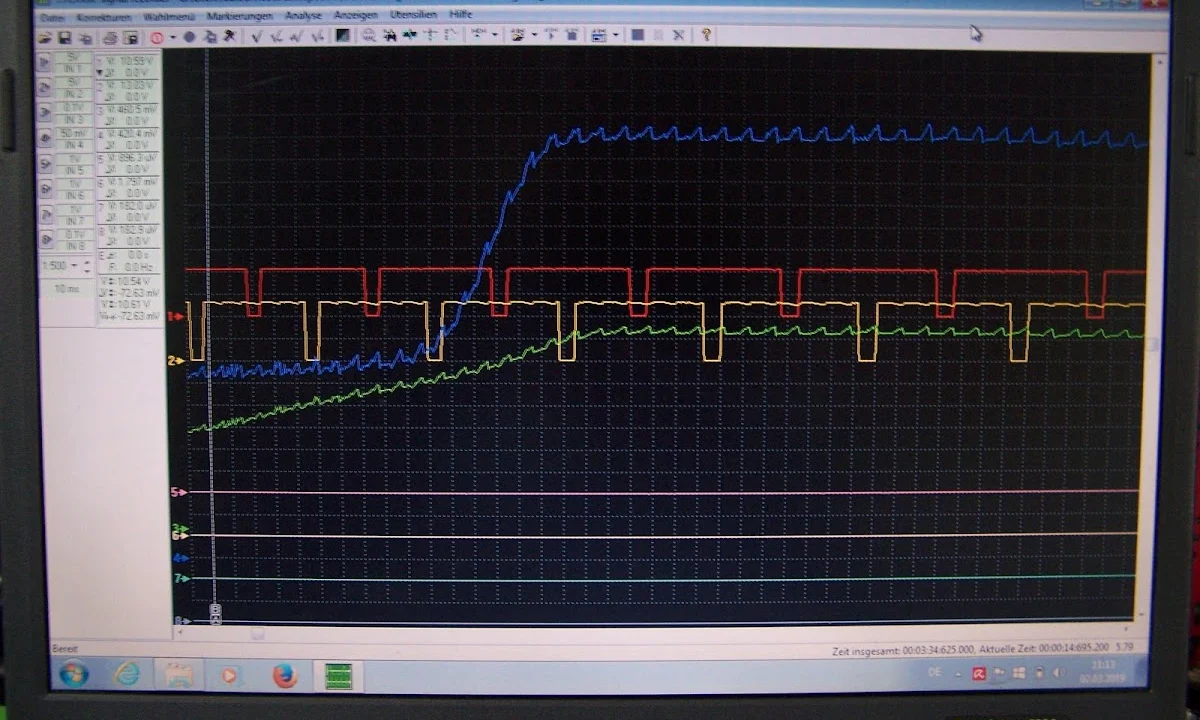Click the save diskette toolbar icon

(x=64, y=37)
